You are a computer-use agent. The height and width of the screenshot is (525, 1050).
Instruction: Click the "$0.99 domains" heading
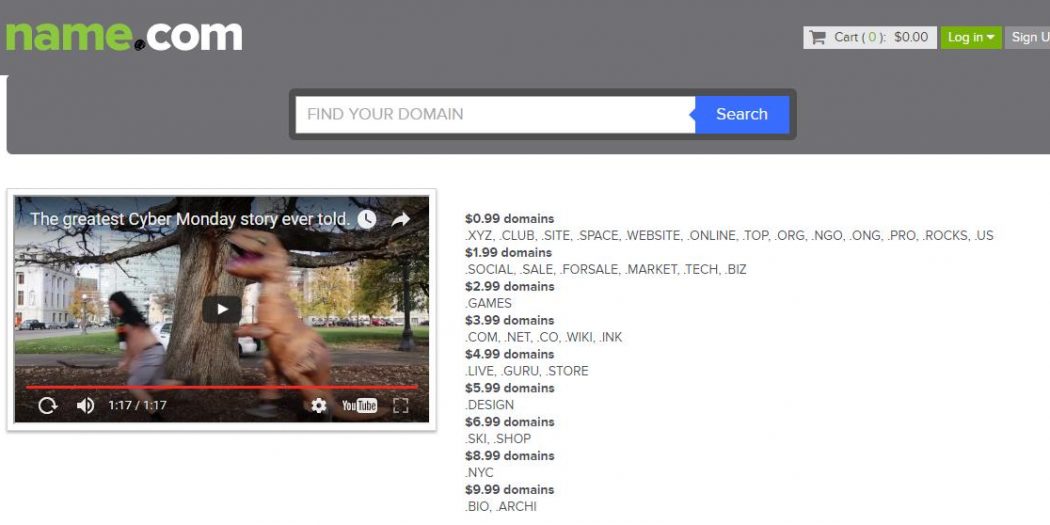point(510,219)
